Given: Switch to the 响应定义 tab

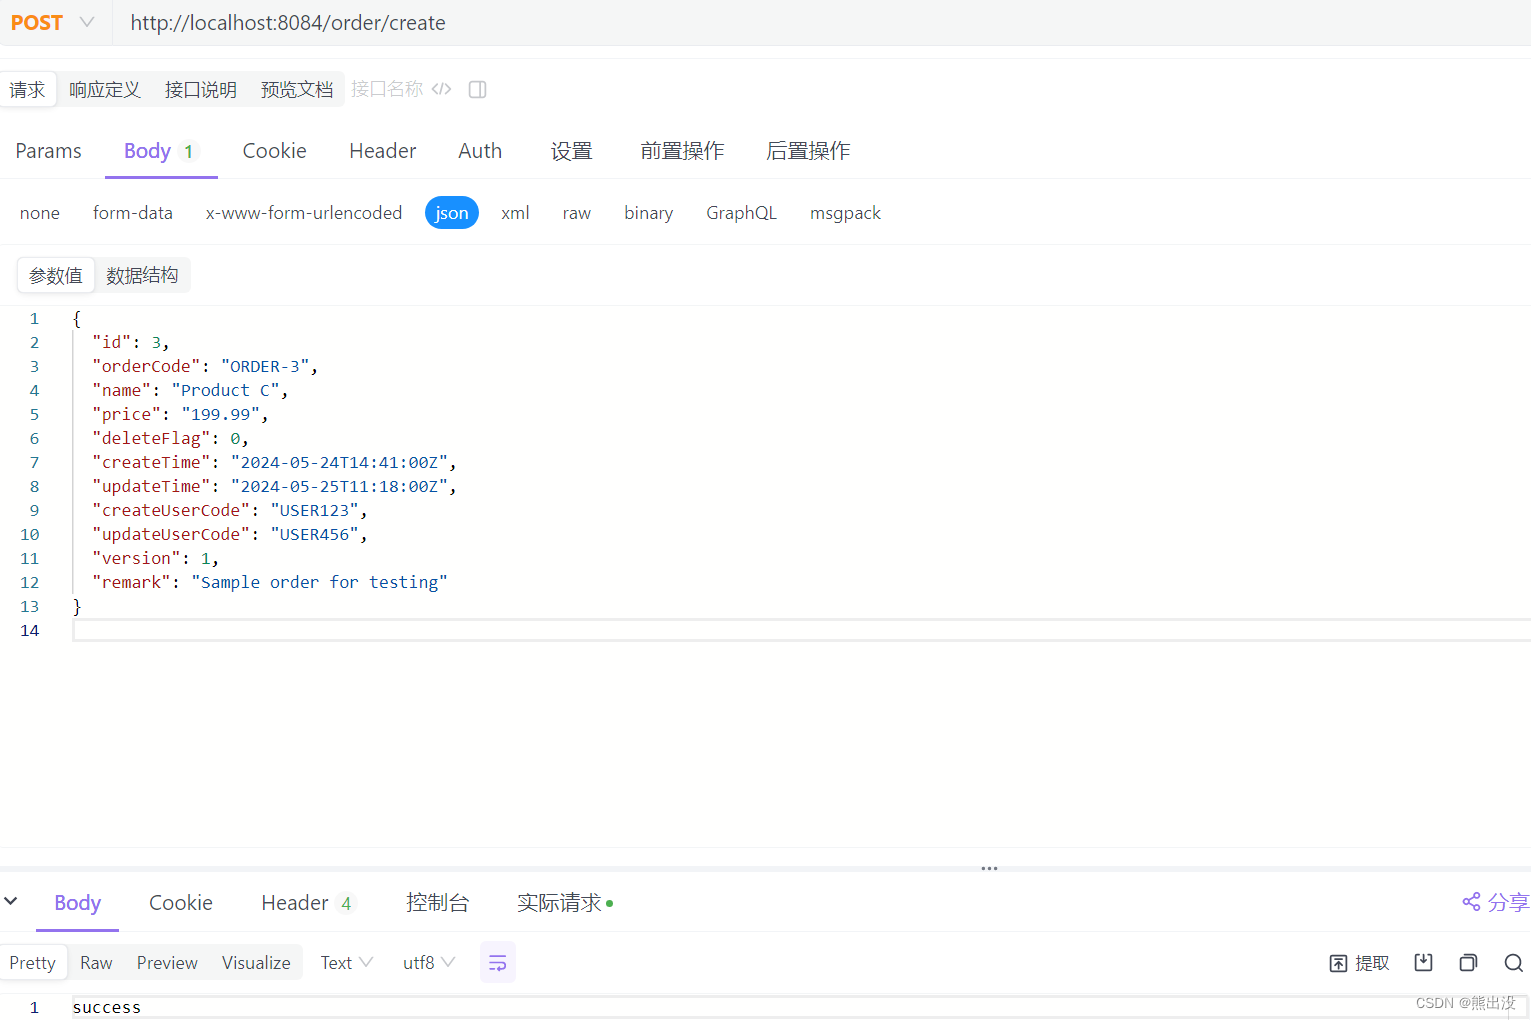Looking at the screenshot, I should (x=104, y=89).
